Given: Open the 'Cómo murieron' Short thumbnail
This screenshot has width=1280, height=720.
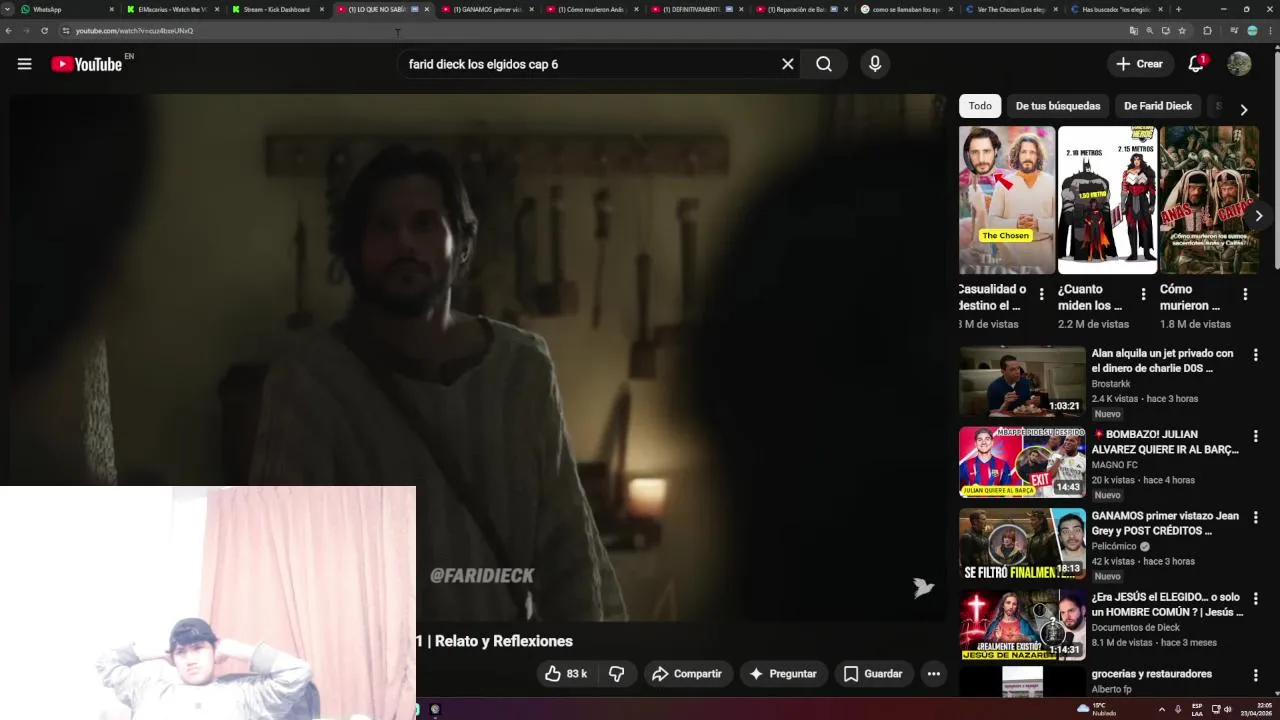Looking at the screenshot, I should coord(1209,200).
